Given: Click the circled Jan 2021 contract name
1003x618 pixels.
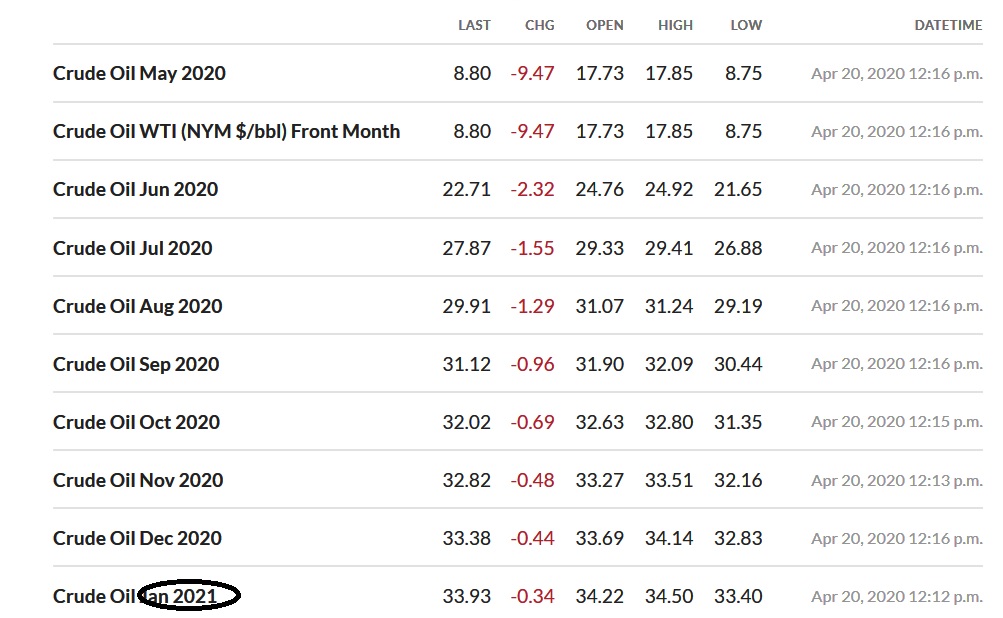Looking at the screenshot, I should tap(190, 596).
